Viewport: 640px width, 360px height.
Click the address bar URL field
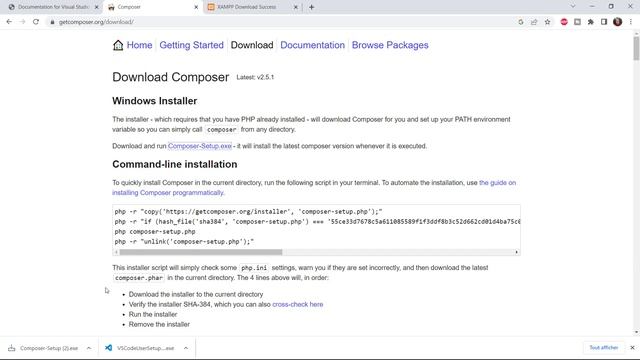click(x=282, y=22)
